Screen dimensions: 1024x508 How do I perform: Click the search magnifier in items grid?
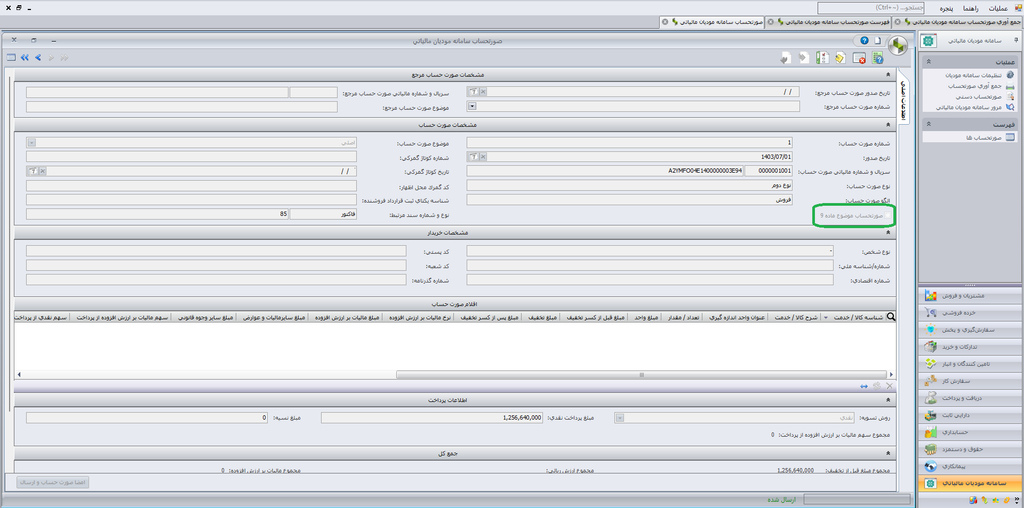coord(891,317)
